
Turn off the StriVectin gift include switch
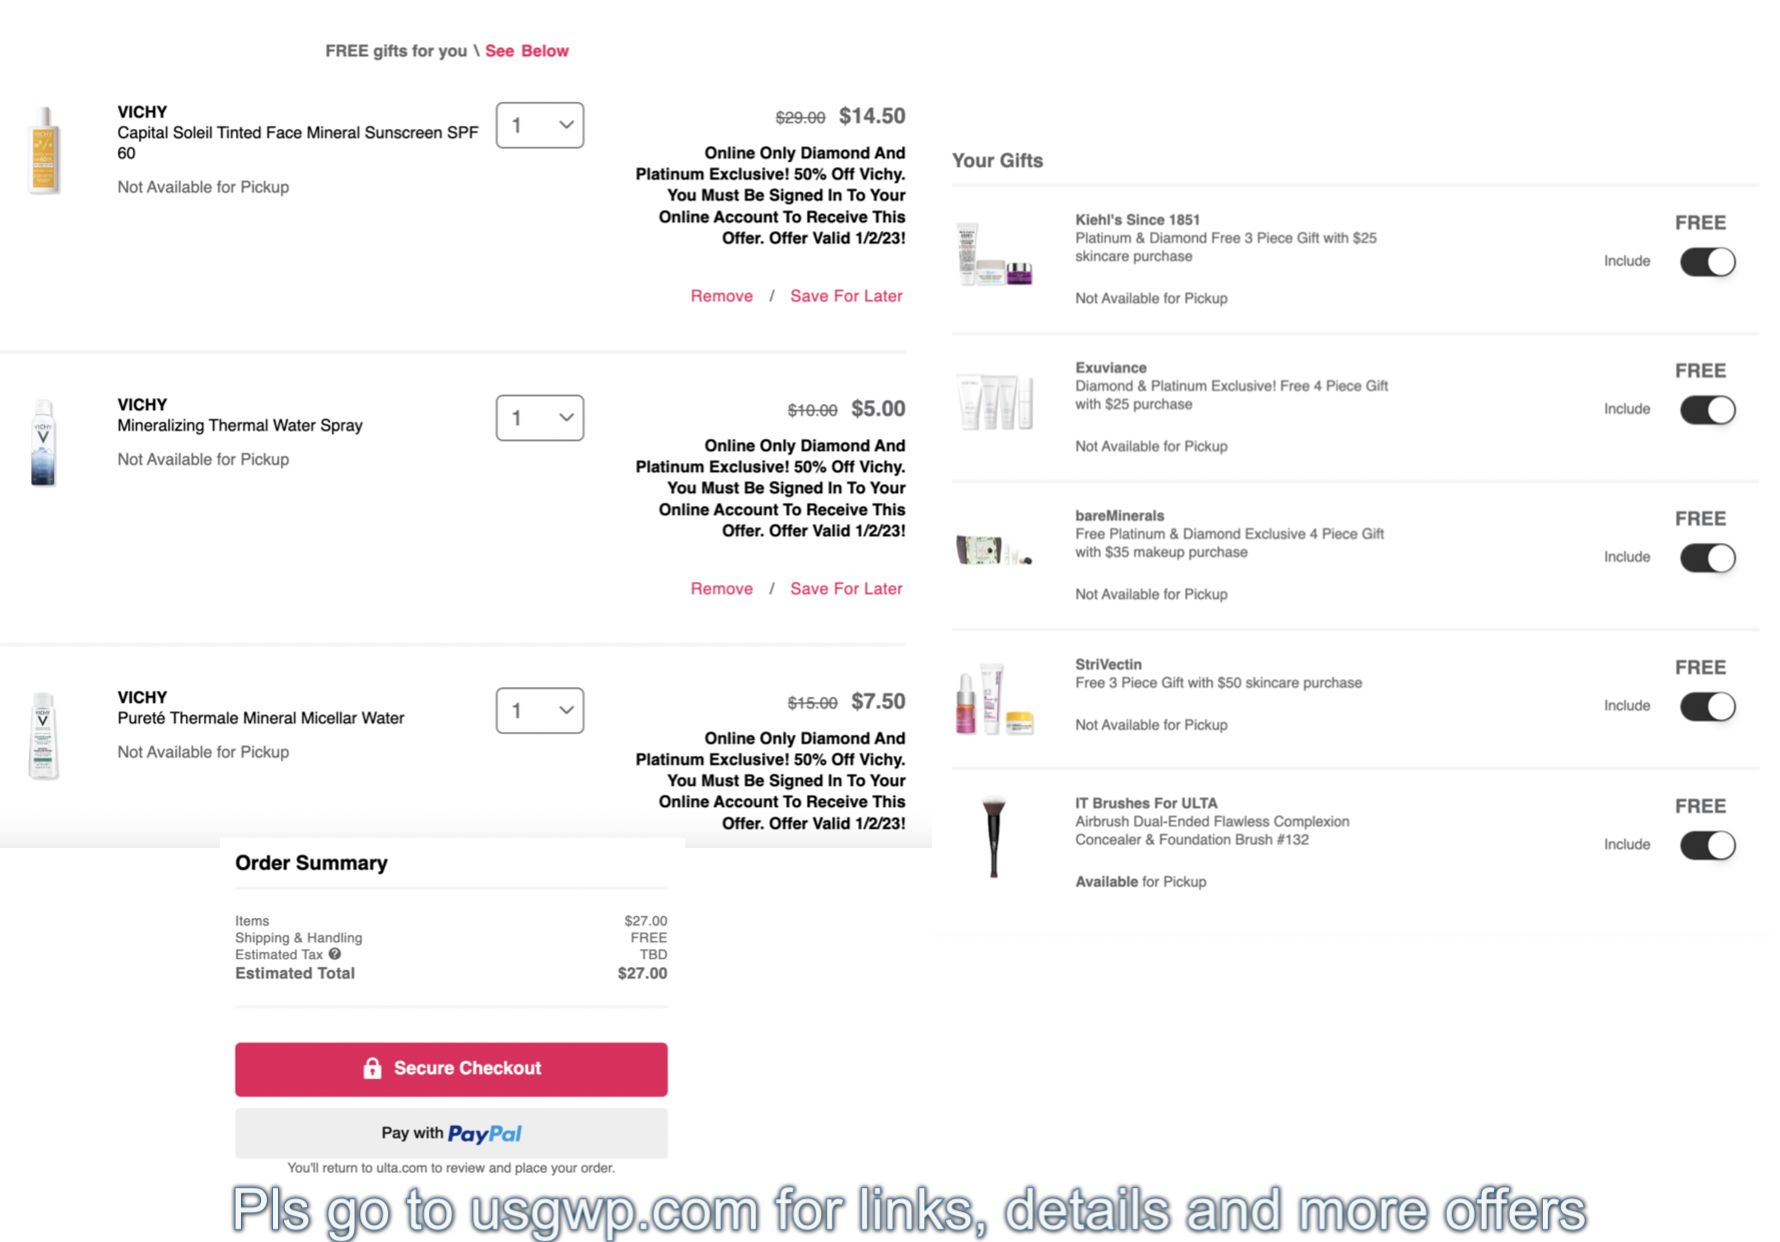pos(1707,707)
